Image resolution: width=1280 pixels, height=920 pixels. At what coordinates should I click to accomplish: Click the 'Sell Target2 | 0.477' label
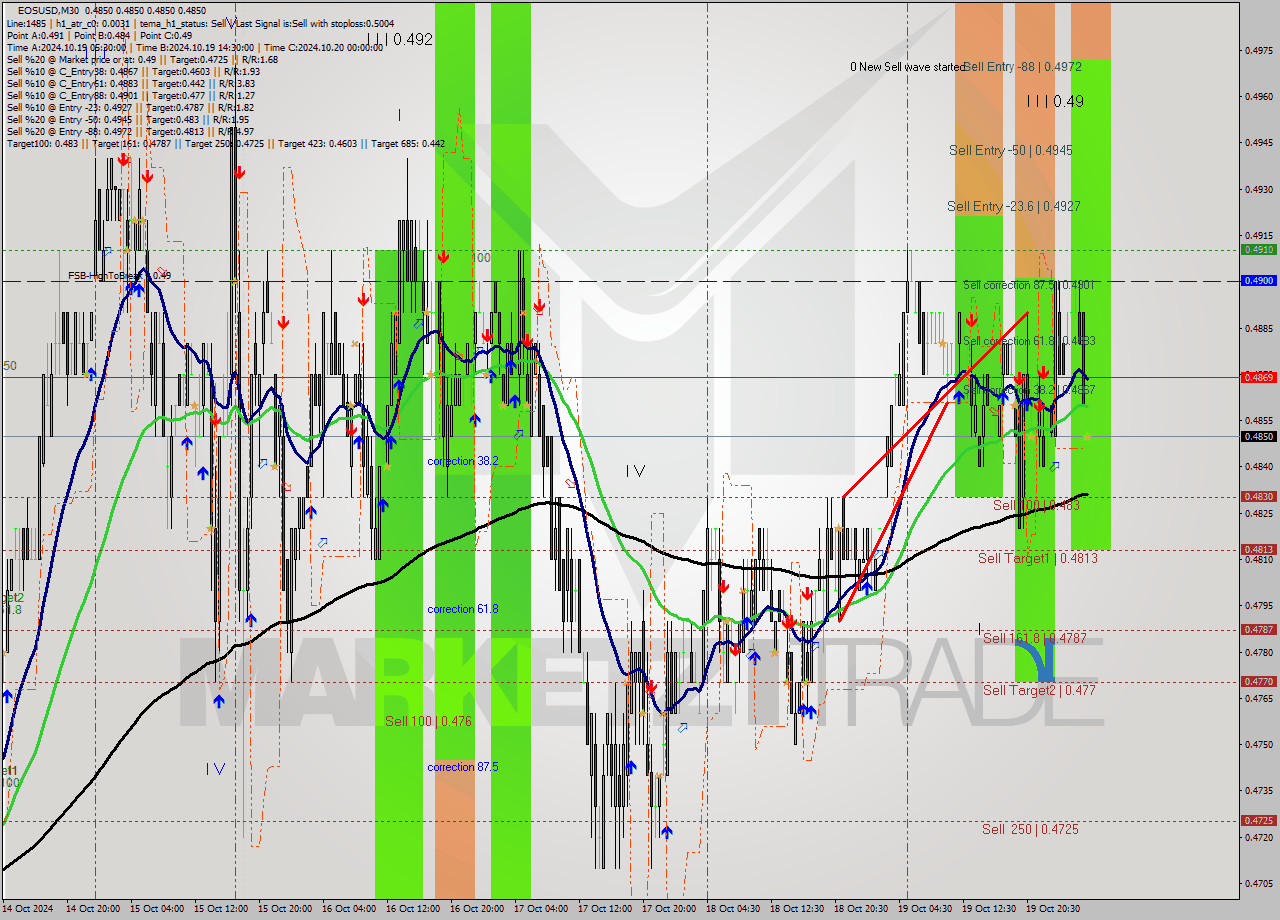[1039, 690]
